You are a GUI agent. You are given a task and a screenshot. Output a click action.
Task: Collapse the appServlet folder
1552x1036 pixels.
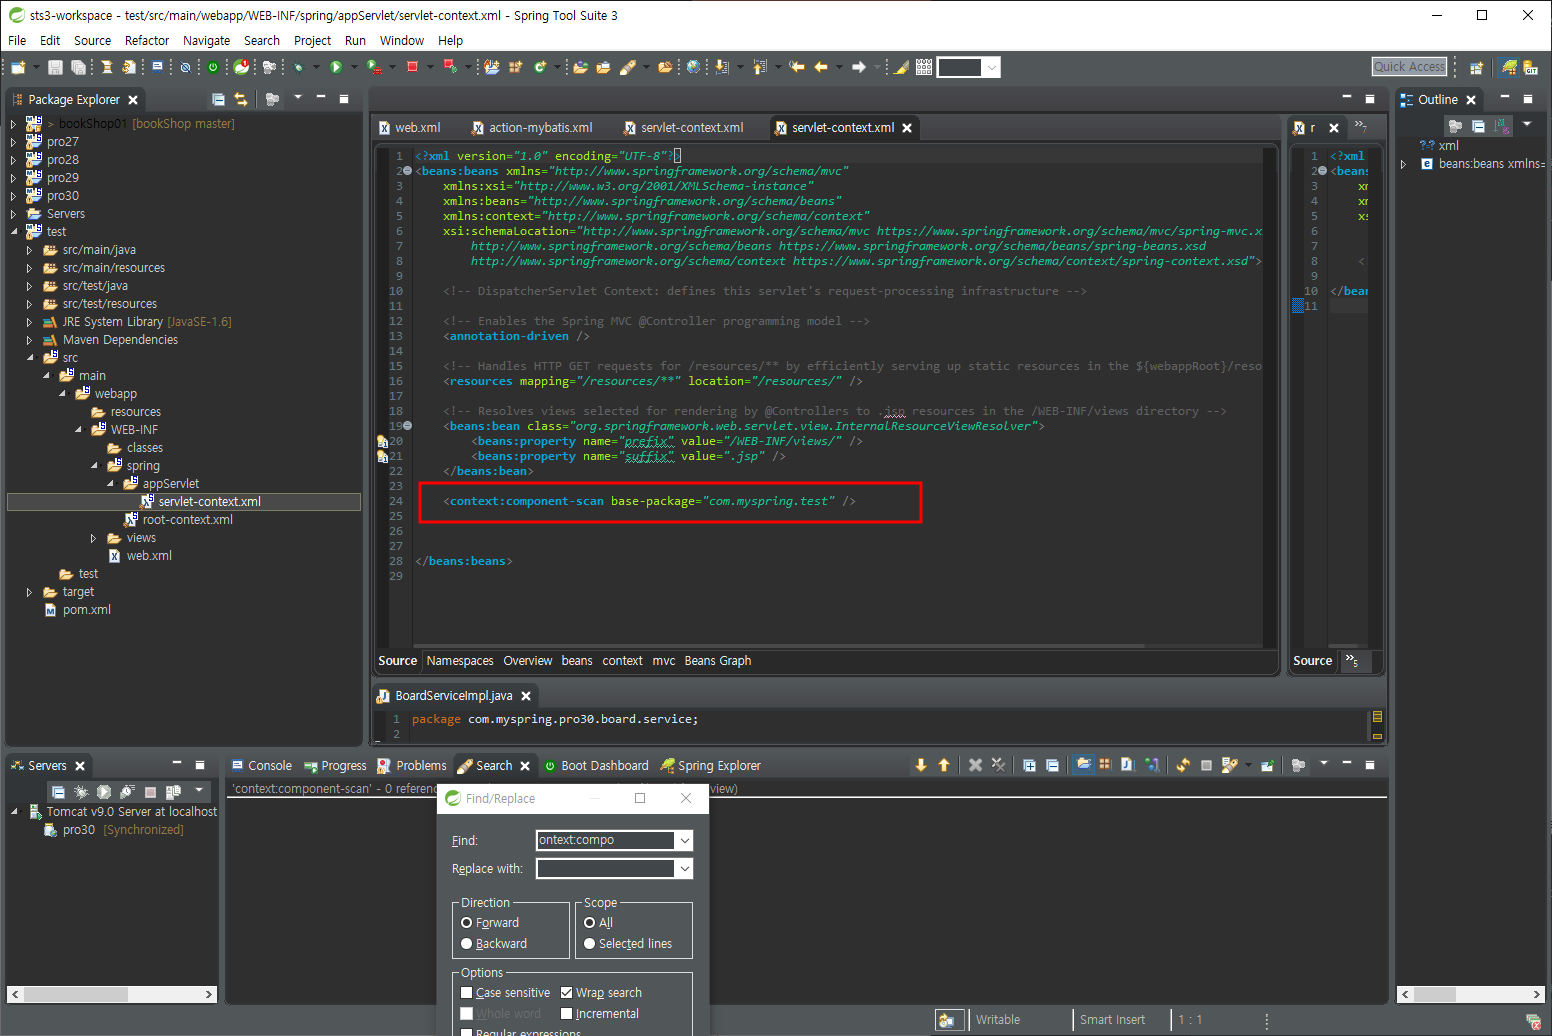[110, 484]
